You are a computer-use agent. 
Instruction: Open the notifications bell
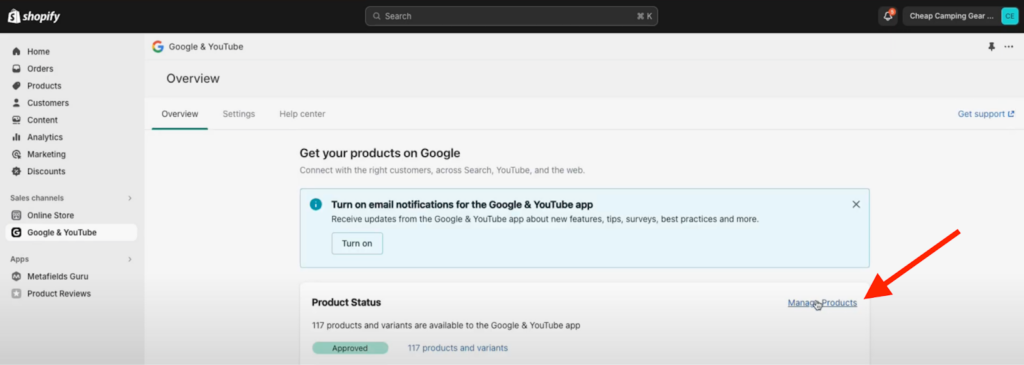(888, 16)
